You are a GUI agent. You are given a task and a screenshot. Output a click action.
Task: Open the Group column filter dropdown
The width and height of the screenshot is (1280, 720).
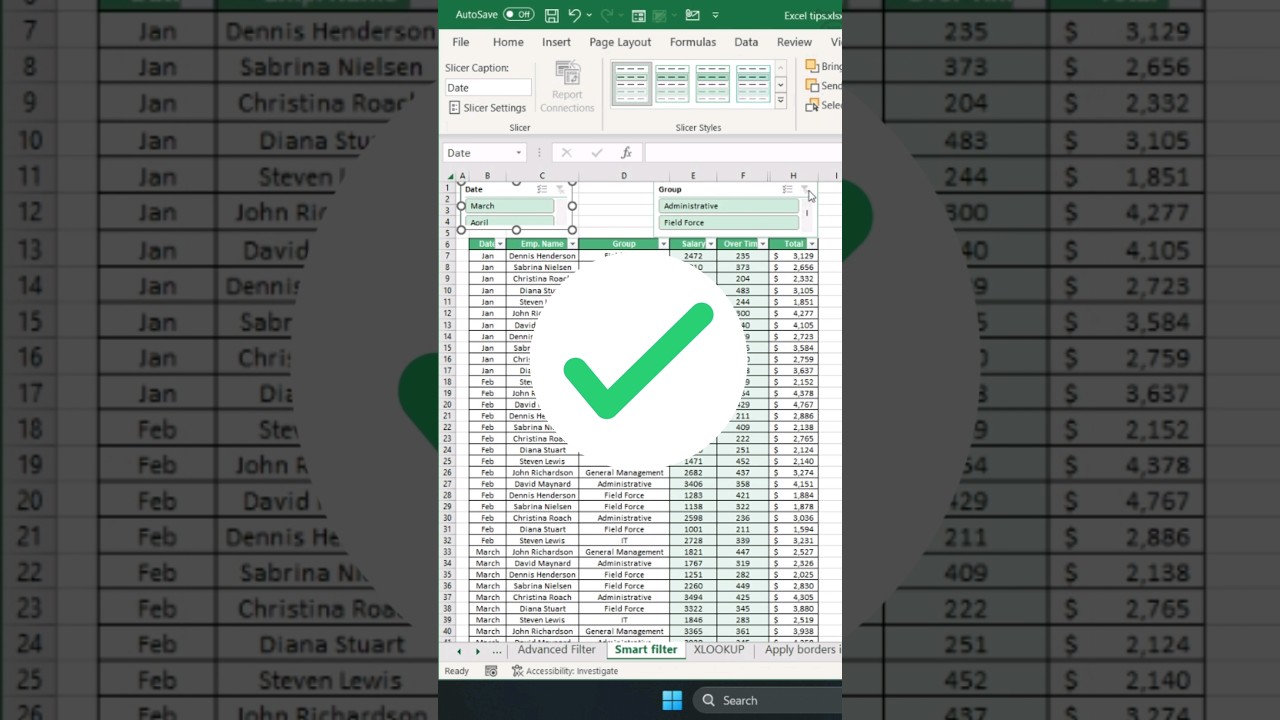664,244
